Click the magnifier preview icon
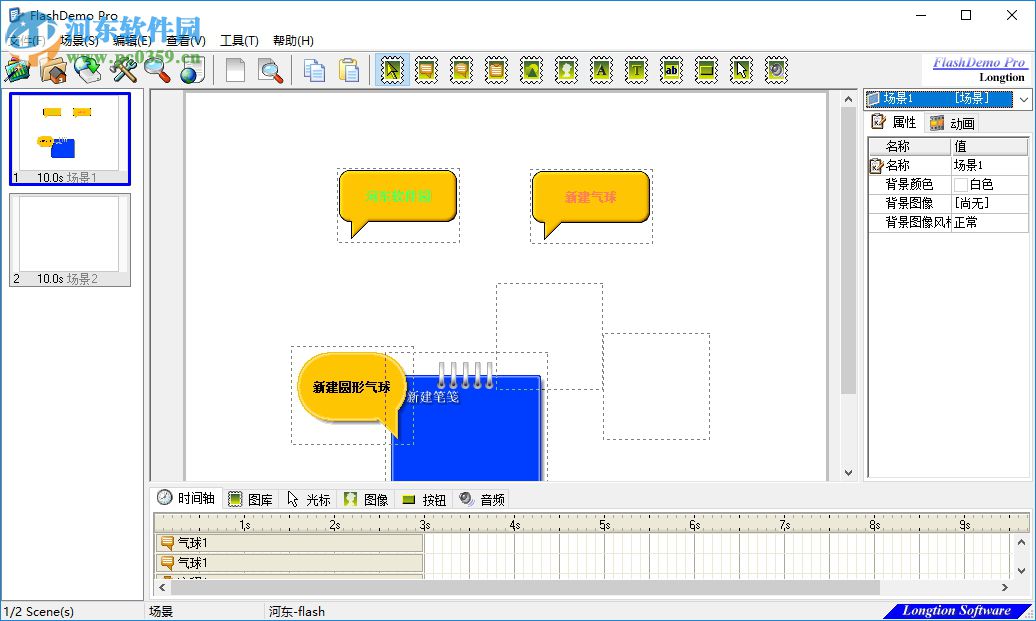Screen dimensions: 1036x621 click(155, 70)
